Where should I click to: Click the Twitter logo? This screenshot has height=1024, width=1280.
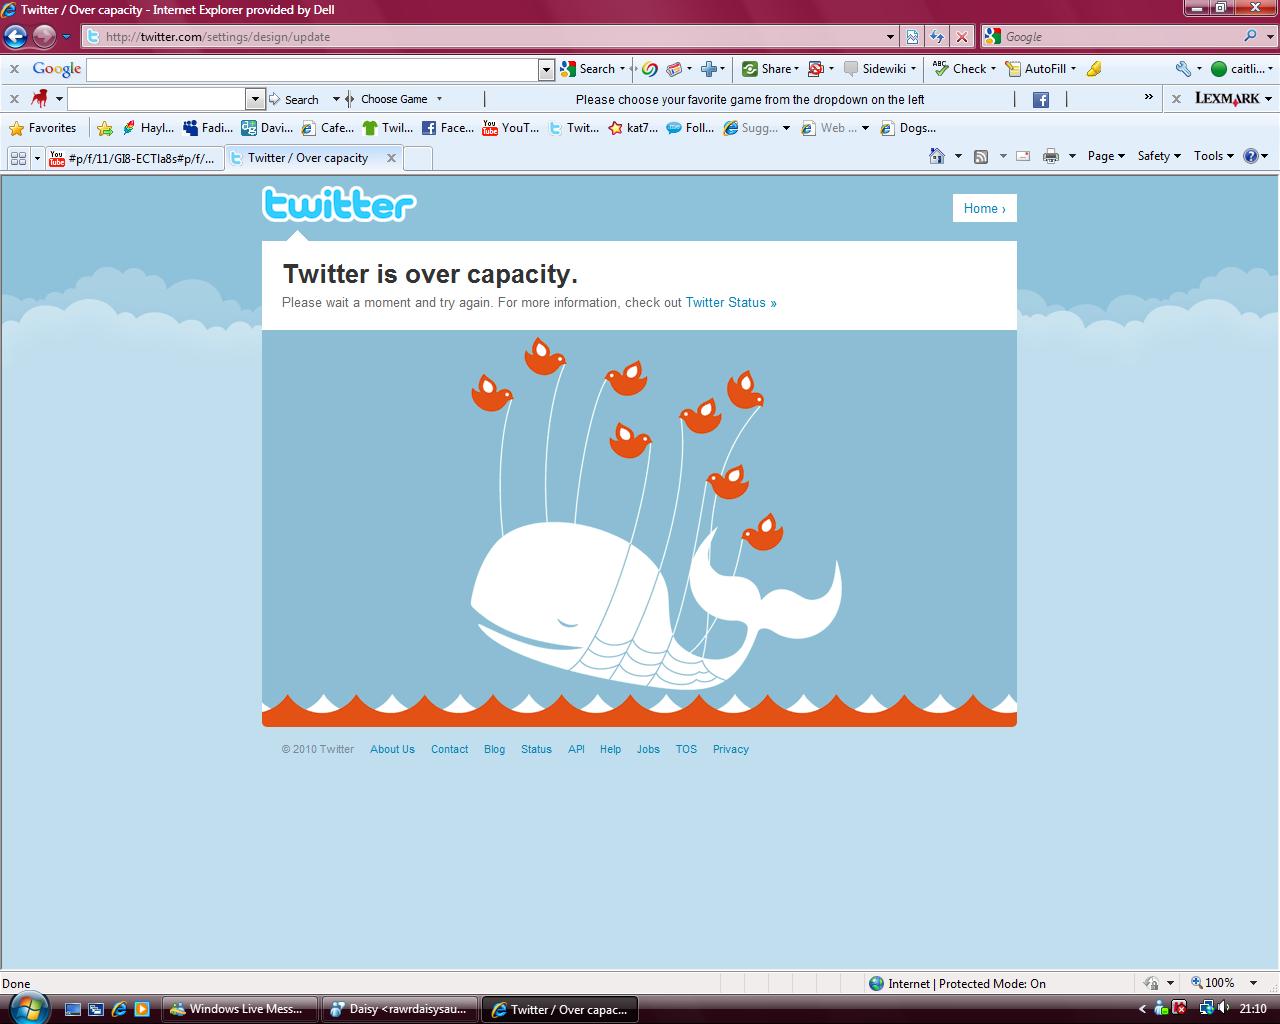[339, 204]
